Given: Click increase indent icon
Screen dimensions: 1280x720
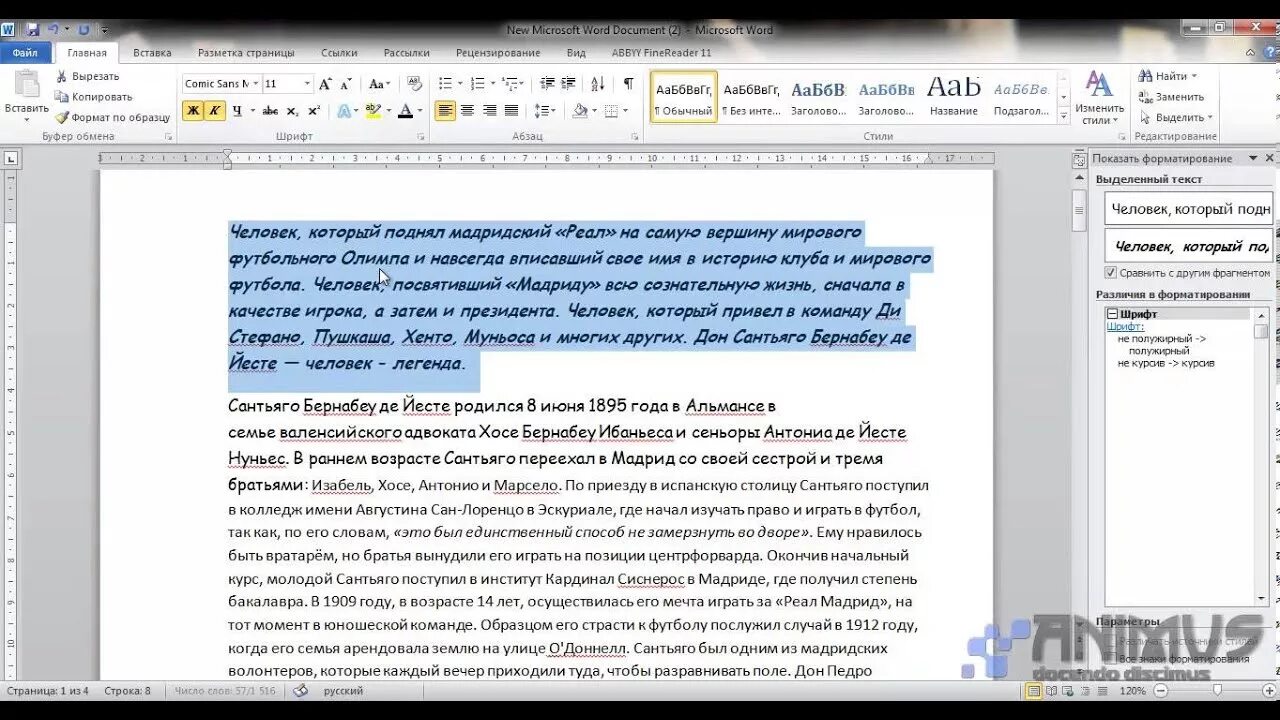Looking at the screenshot, I should 567,84.
